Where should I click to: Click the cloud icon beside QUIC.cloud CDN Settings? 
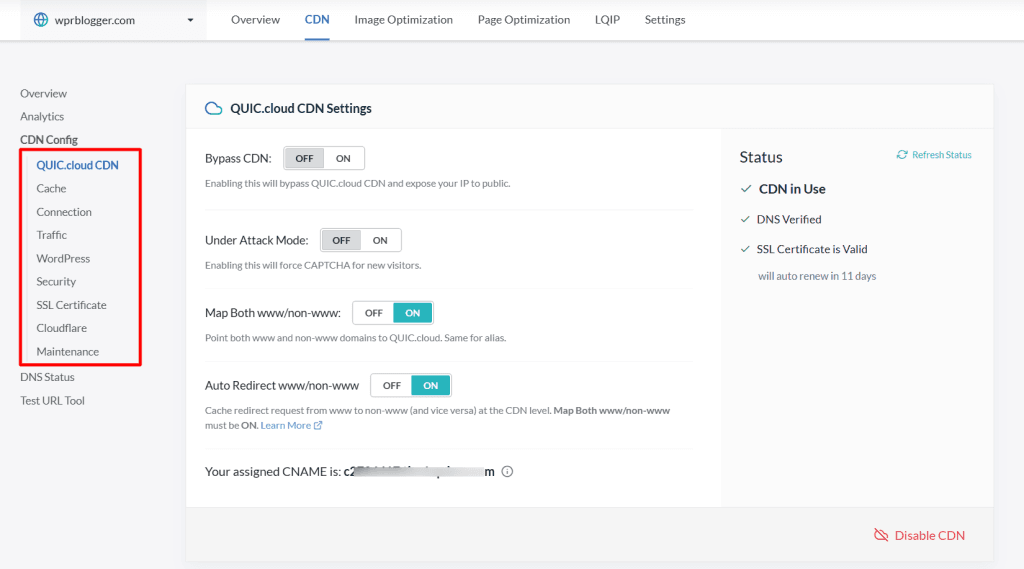[214, 108]
